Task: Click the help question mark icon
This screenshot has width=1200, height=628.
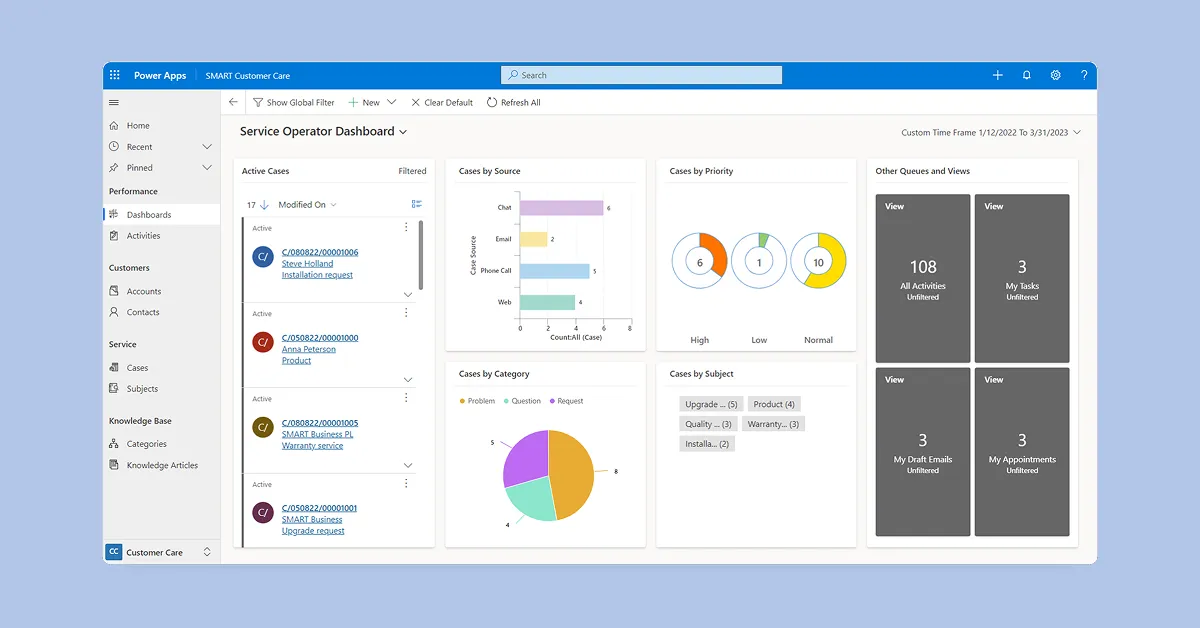Action: coord(1084,75)
